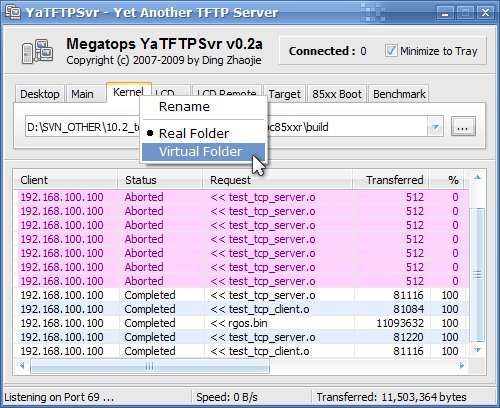Image resolution: width=500 pixels, height=408 pixels.
Task: Open the 85xx Boot tab
Action: tap(337, 94)
